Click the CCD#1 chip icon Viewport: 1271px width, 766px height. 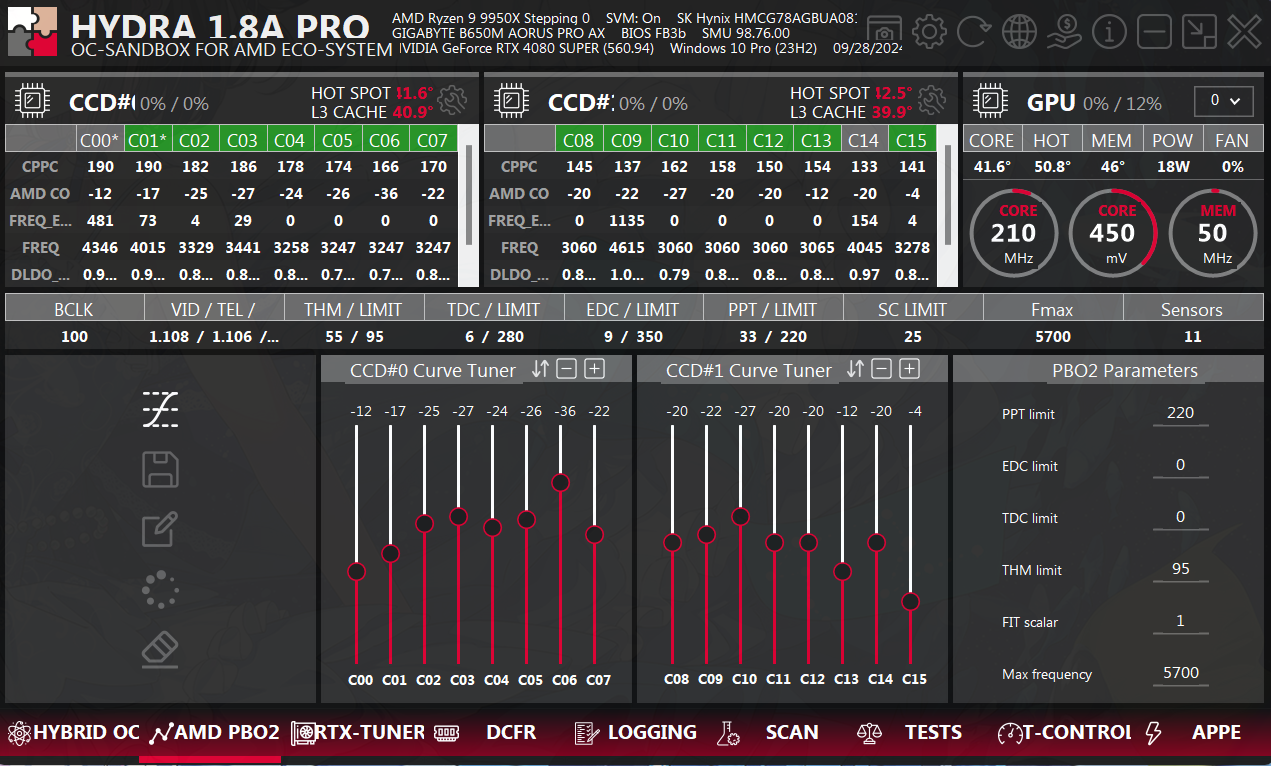pyautogui.click(x=512, y=100)
